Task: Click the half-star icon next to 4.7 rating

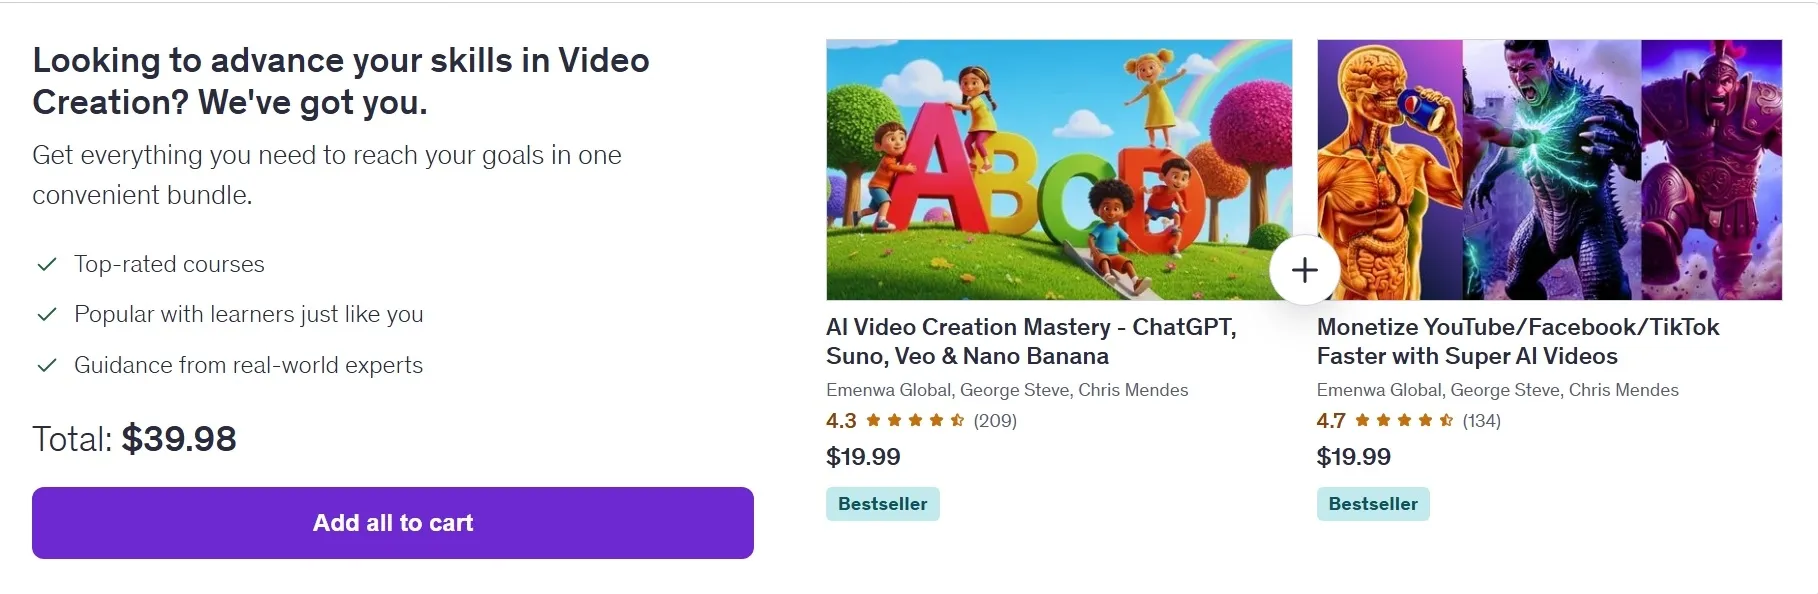Action: point(1446,421)
